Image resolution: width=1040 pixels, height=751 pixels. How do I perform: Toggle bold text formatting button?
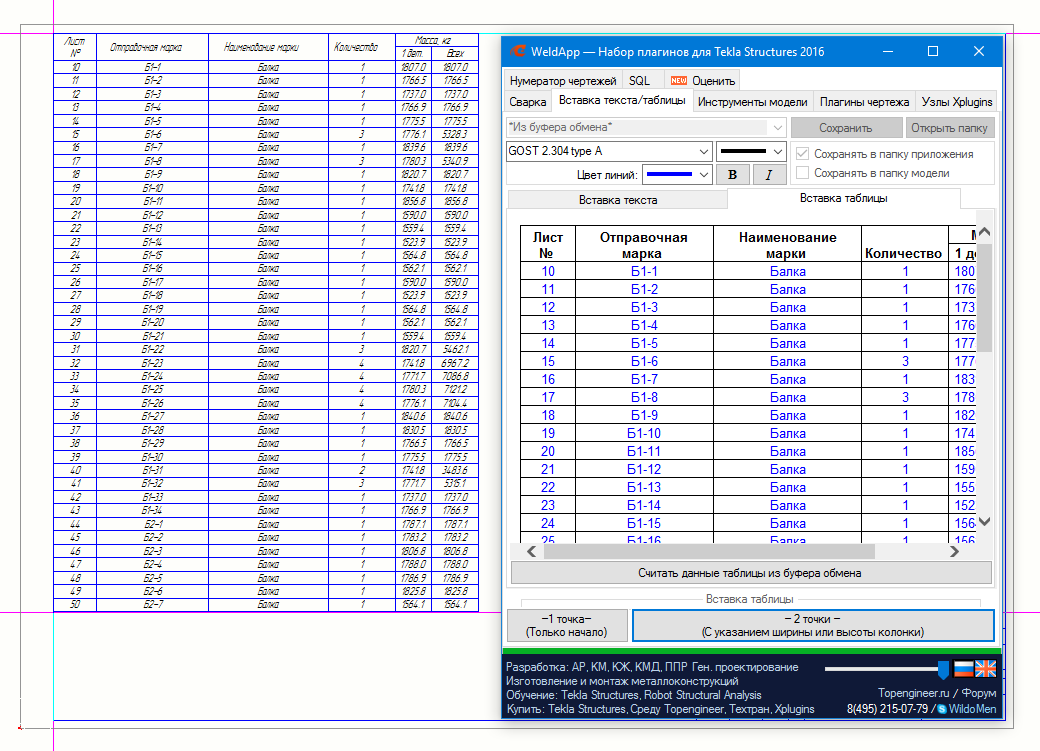(x=735, y=175)
